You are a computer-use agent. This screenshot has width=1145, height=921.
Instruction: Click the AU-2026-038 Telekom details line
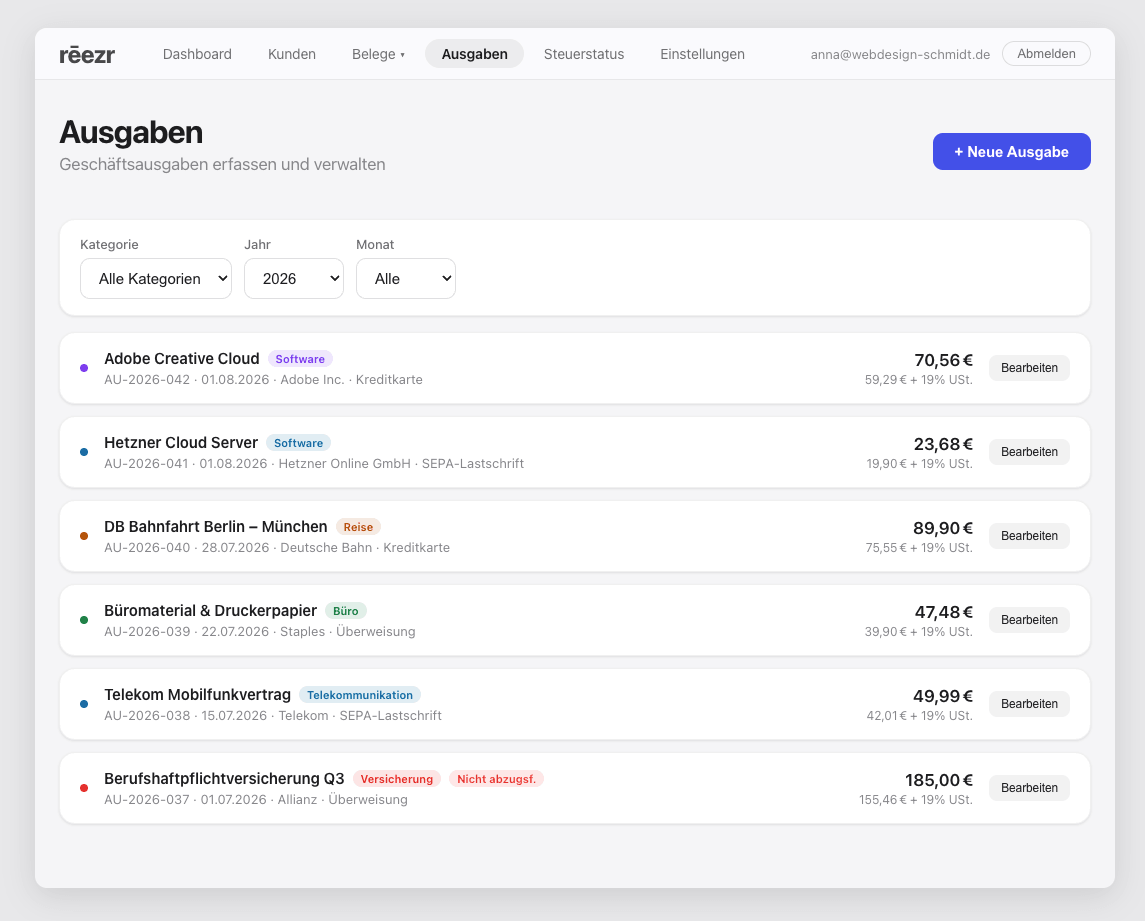click(x=272, y=716)
